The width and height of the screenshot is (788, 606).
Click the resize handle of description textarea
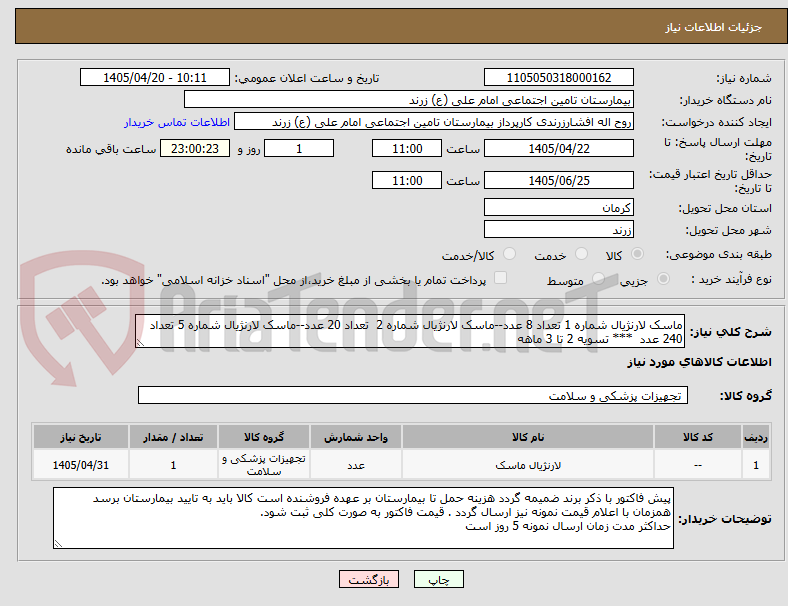[140, 343]
